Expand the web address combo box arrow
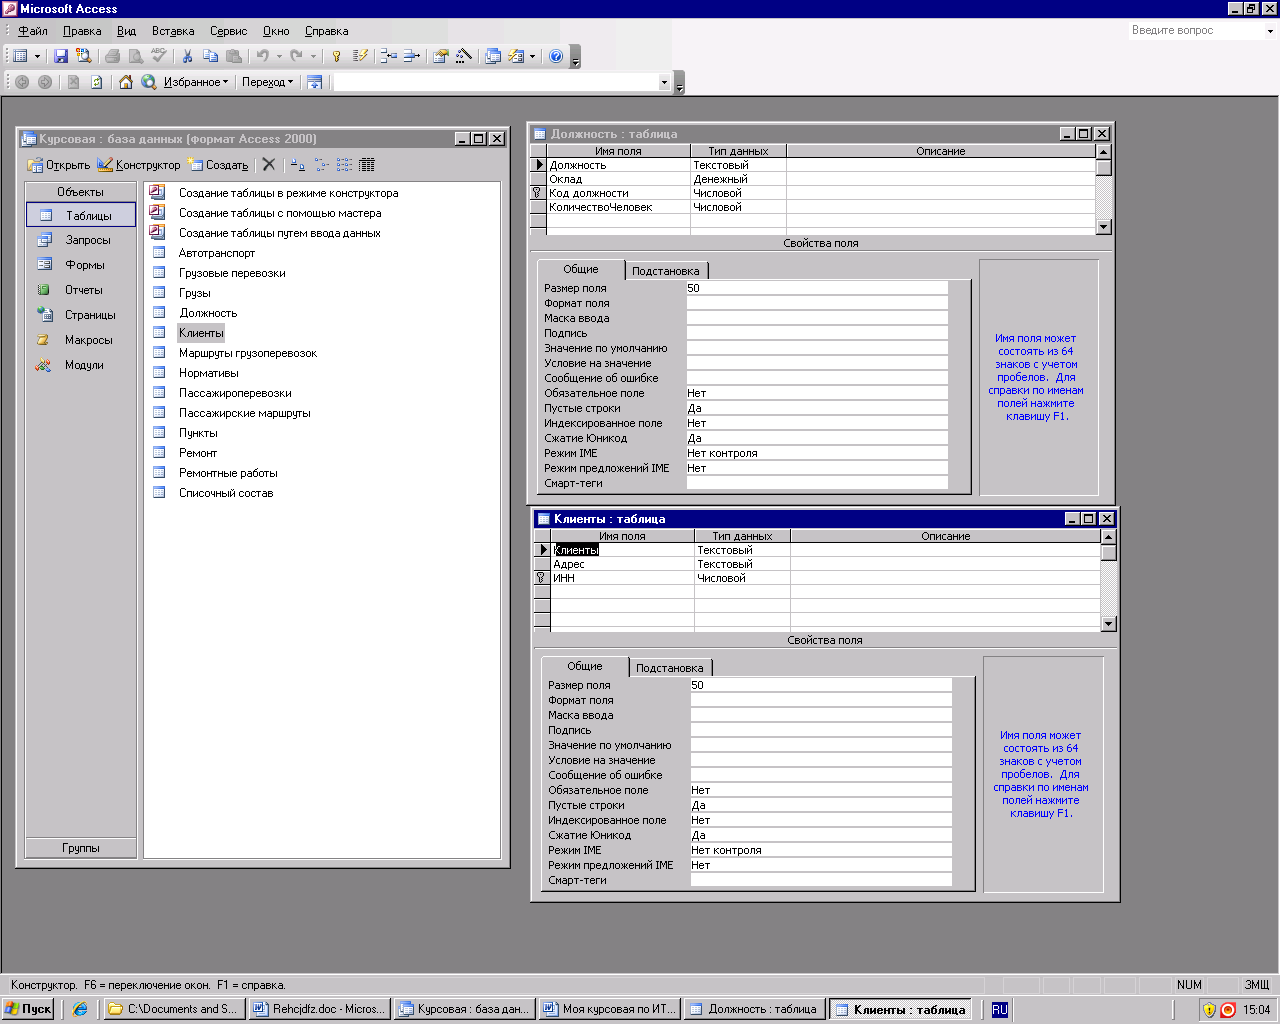The height and width of the screenshot is (1024, 1280). pos(664,83)
